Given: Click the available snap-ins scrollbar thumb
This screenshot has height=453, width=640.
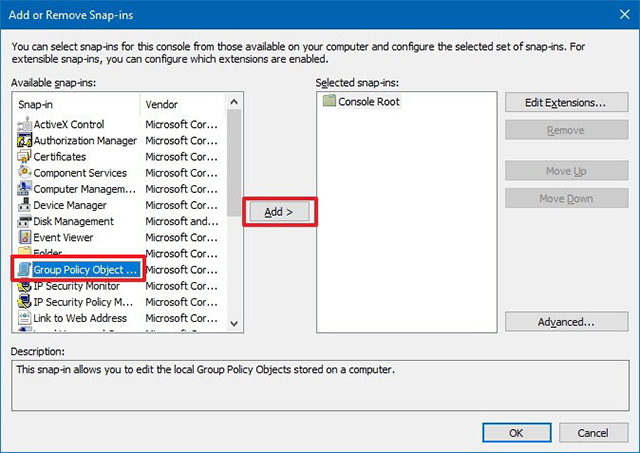Looking at the screenshot, I should point(234,163).
